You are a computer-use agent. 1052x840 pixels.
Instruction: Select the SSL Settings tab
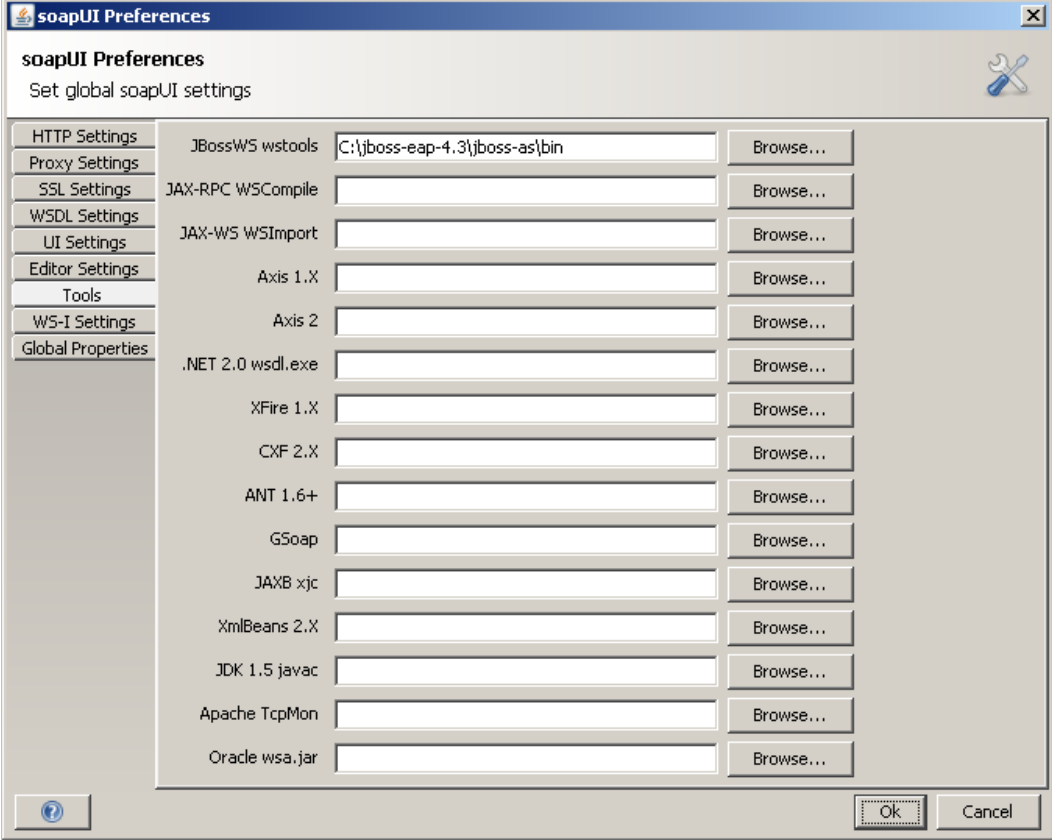[84, 189]
